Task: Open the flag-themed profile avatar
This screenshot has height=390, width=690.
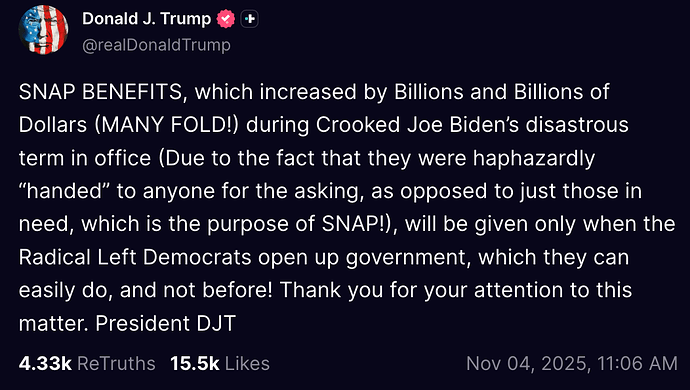Action: 43,30
